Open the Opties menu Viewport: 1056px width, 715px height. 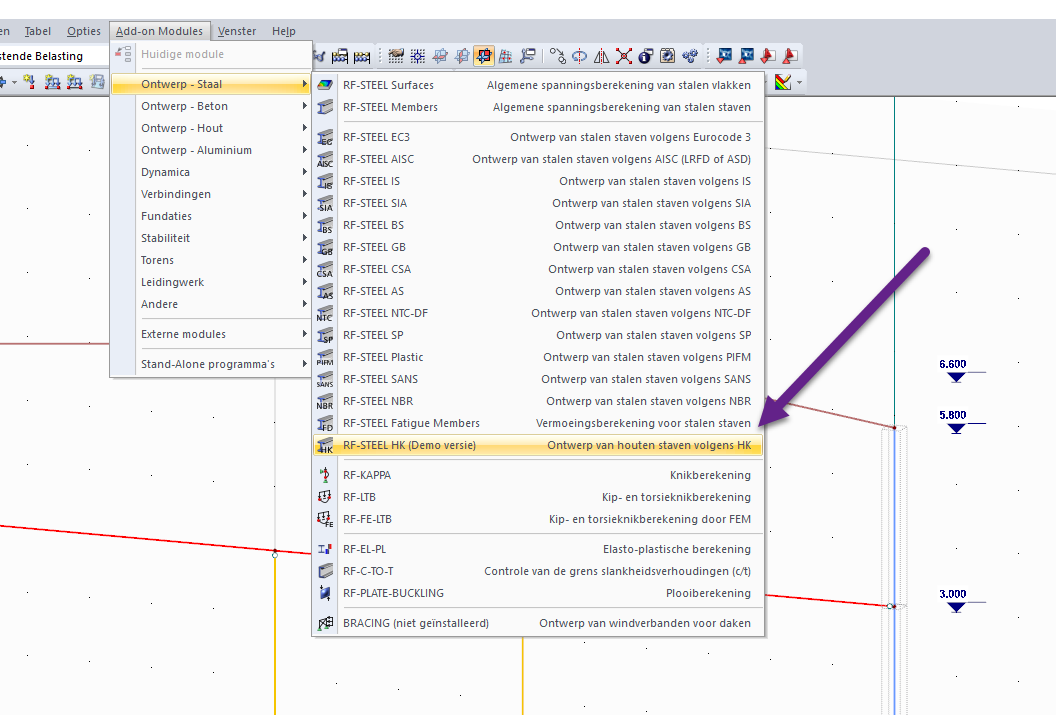[84, 31]
